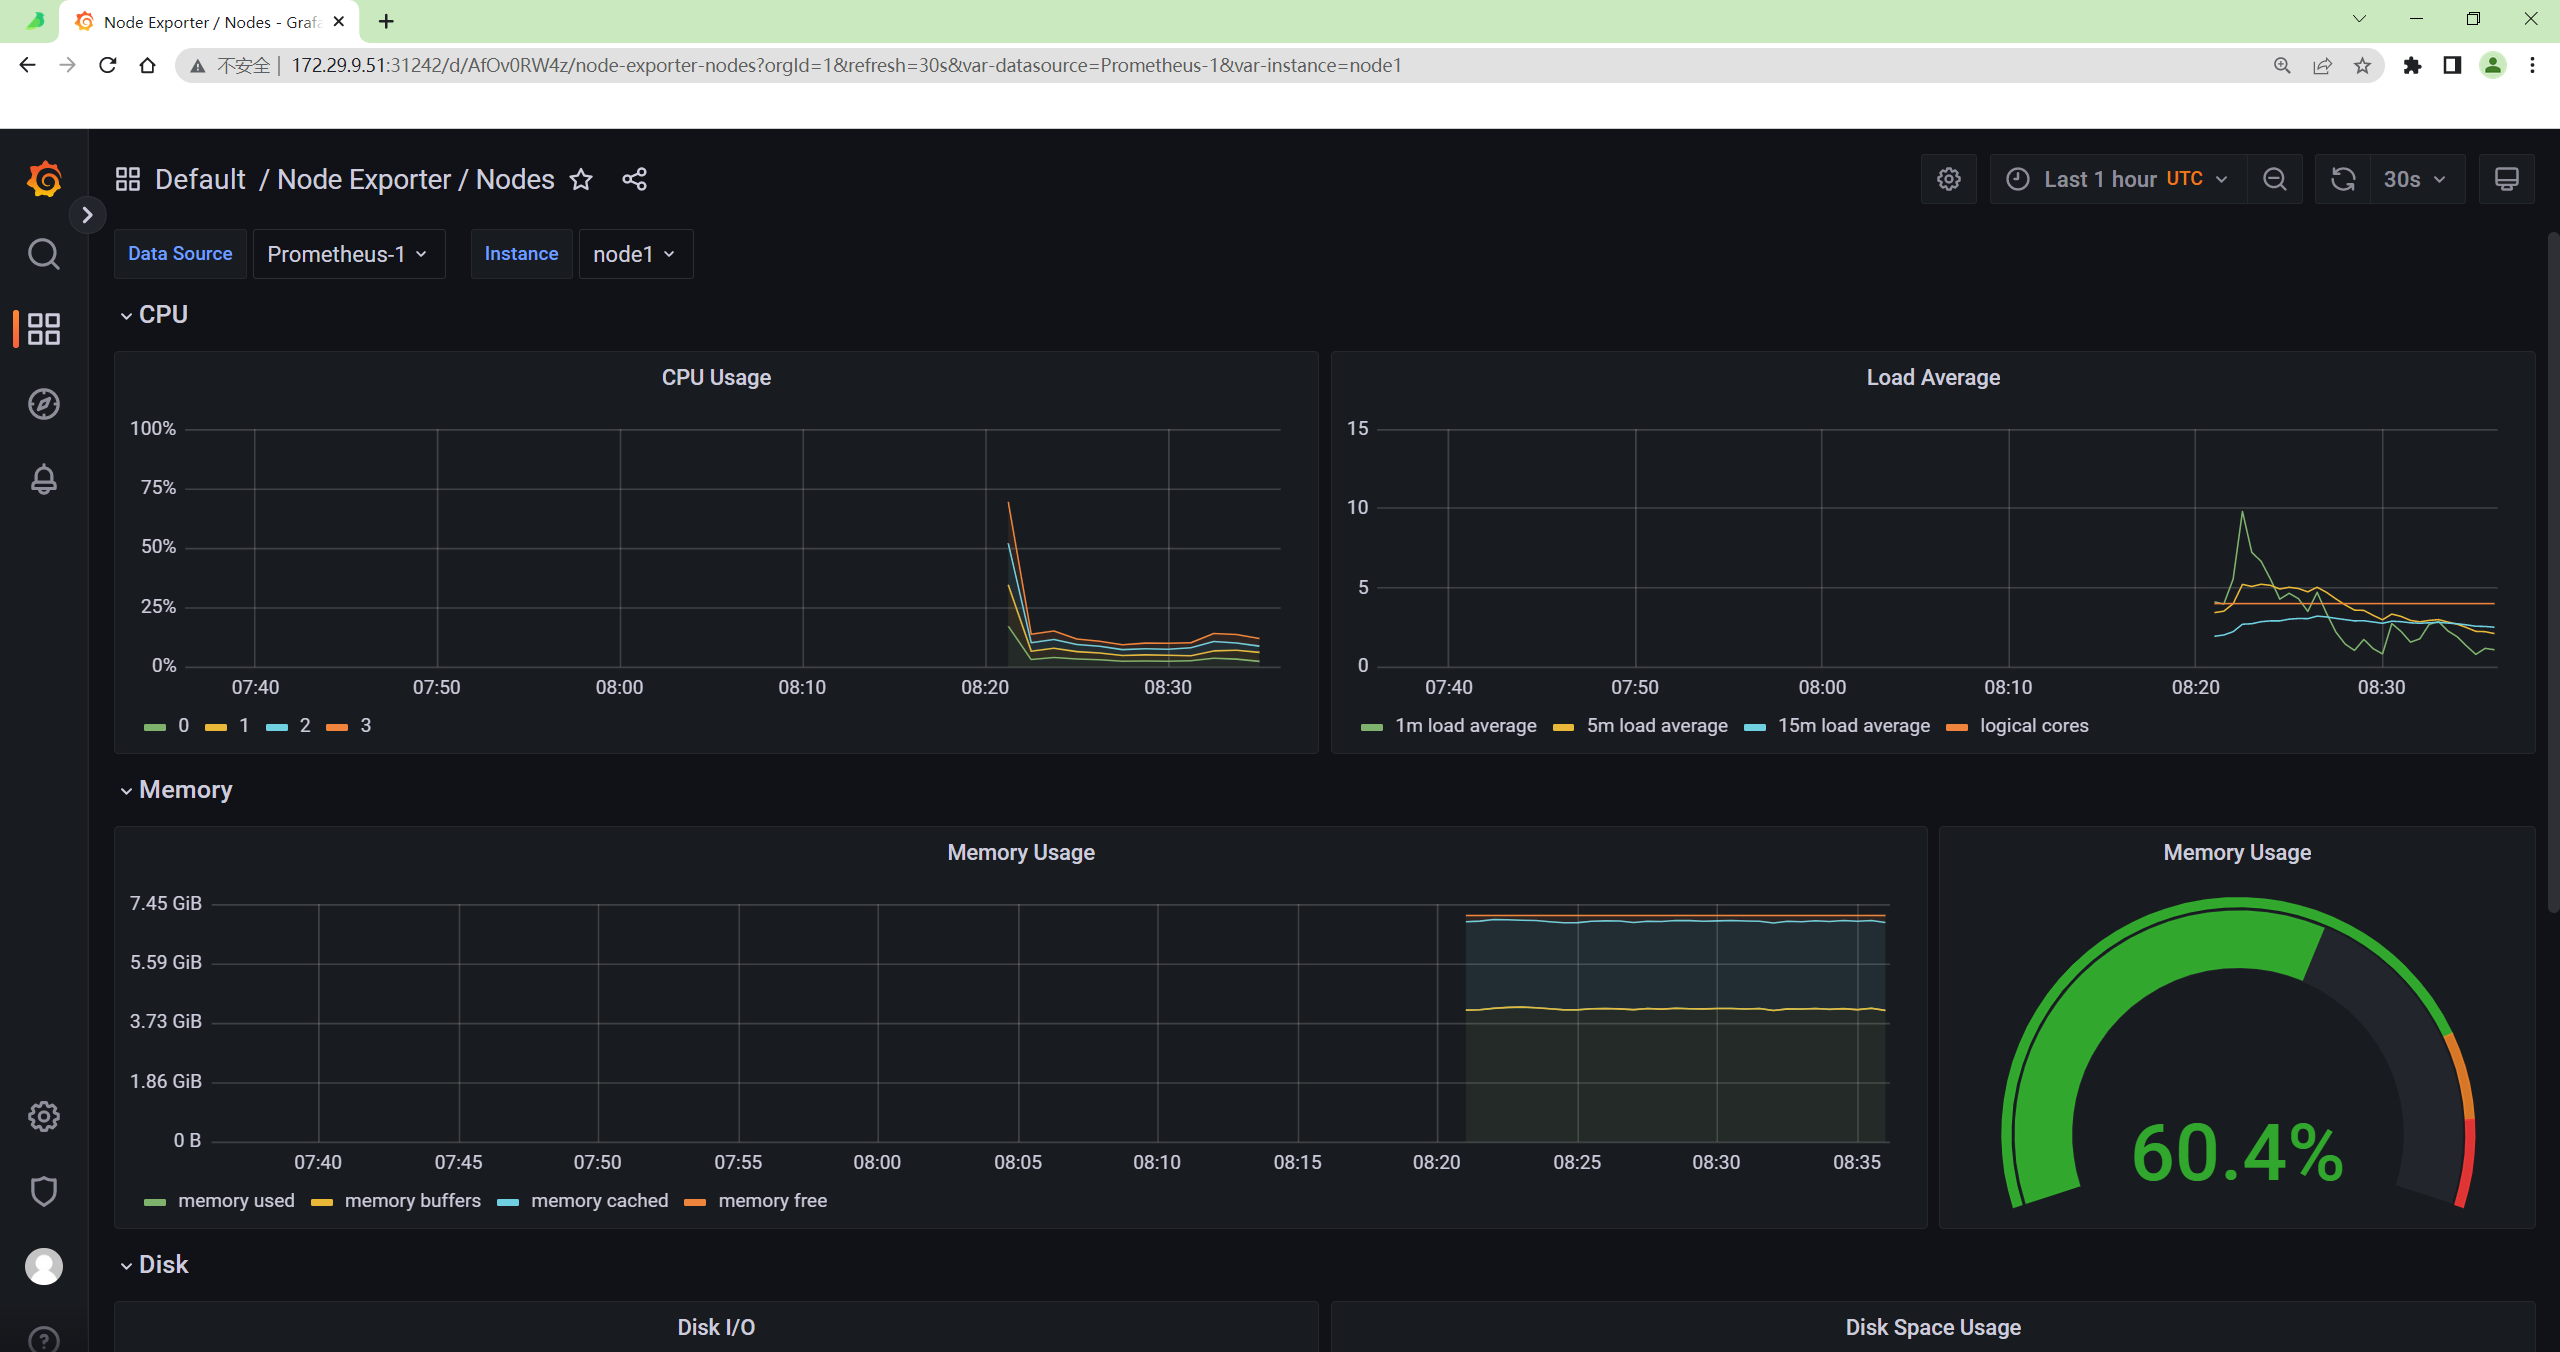Open user profile avatar
The width and height of the screenshot is (2560, 1352).
coord(44,1266)
